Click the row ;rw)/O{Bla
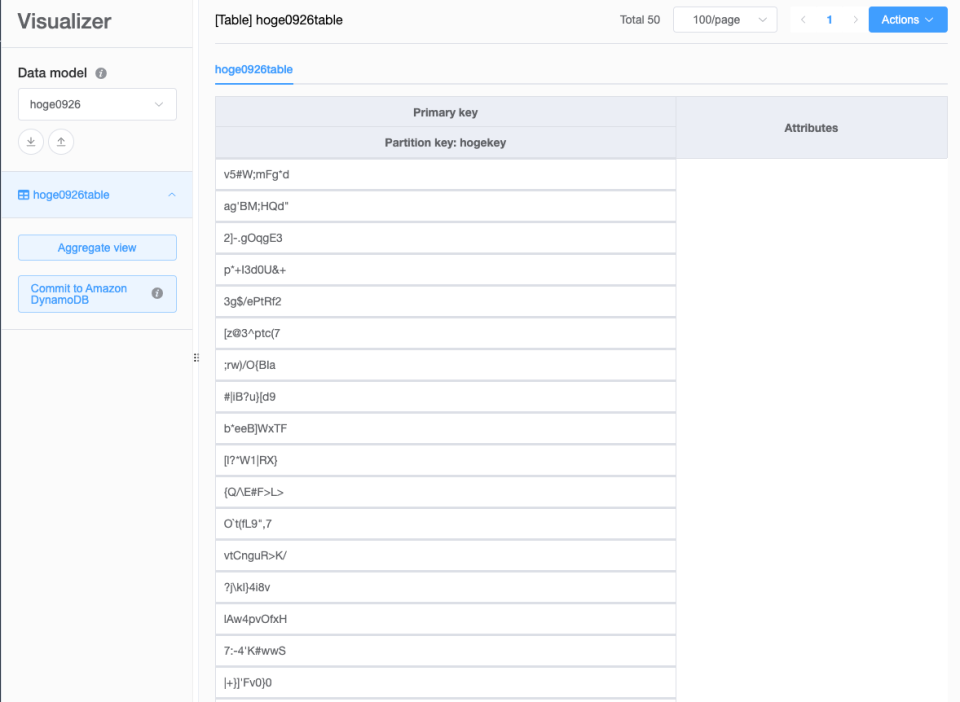Image resolution: width=960 pixels, height=702 pixels. [x=445, y=365]
